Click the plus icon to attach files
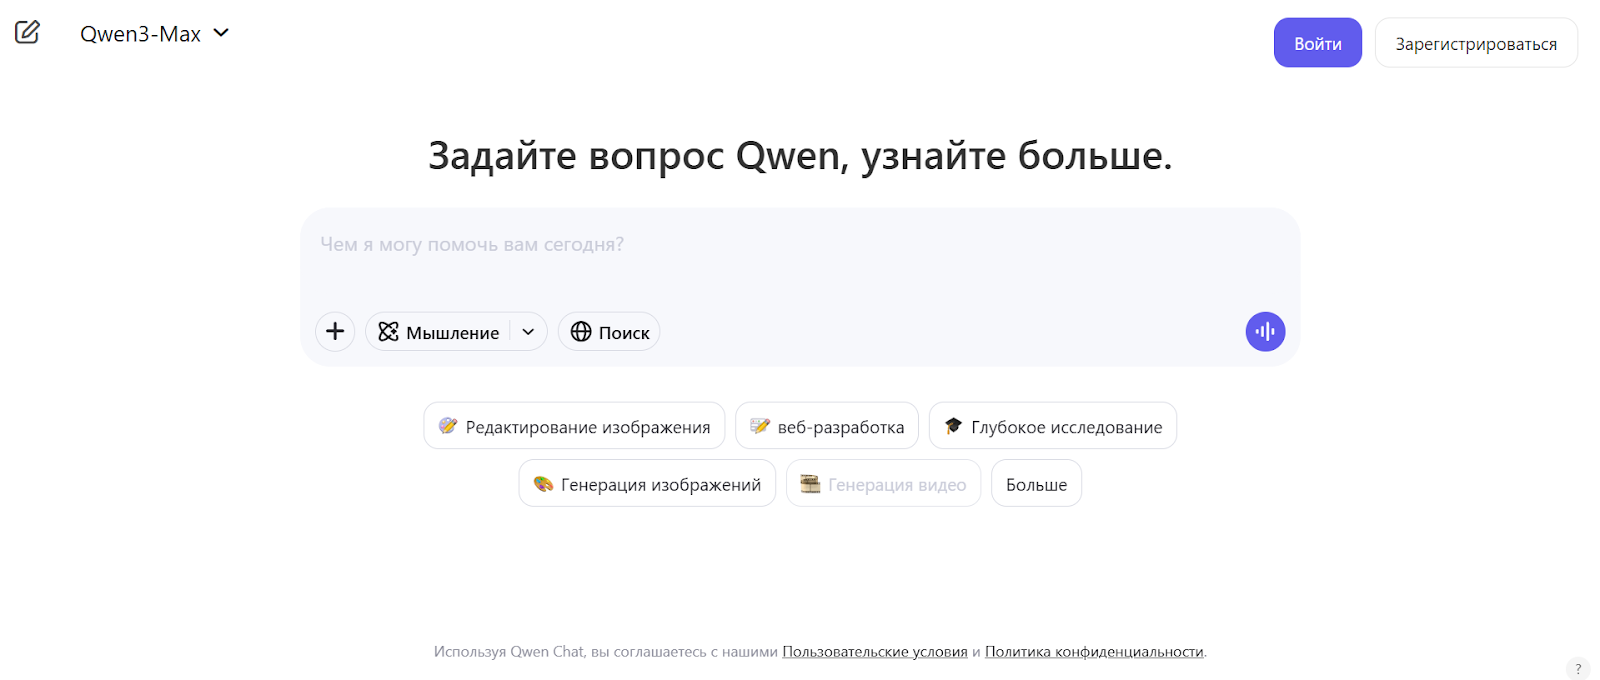1600x680 pixels. 335,331
